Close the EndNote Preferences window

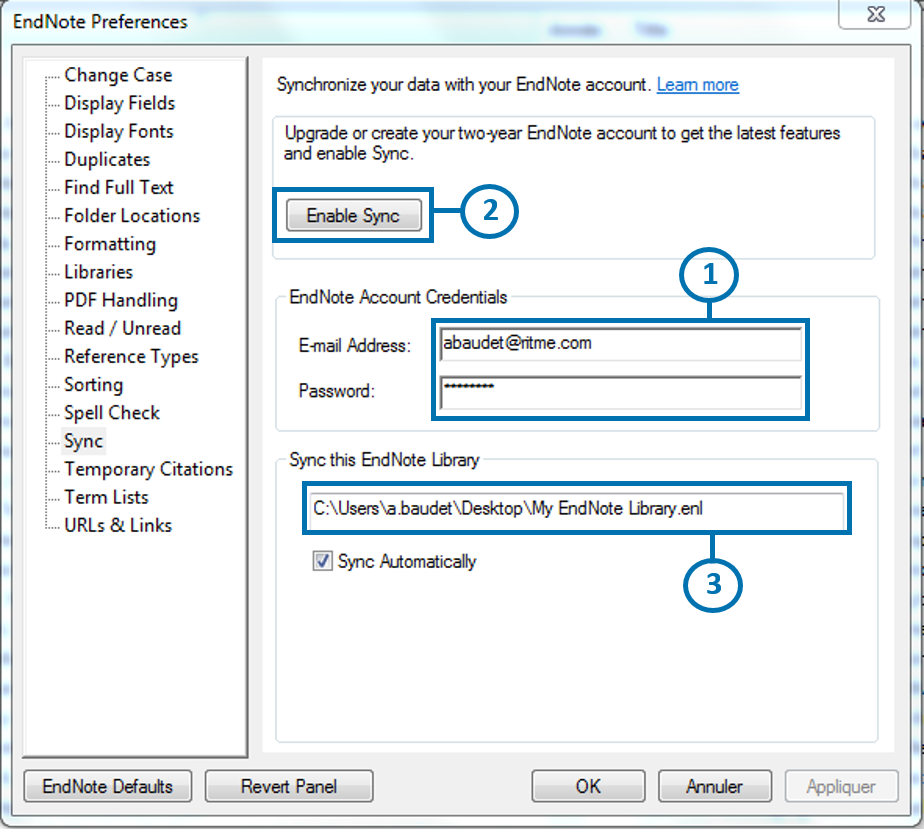click(876, 14)
